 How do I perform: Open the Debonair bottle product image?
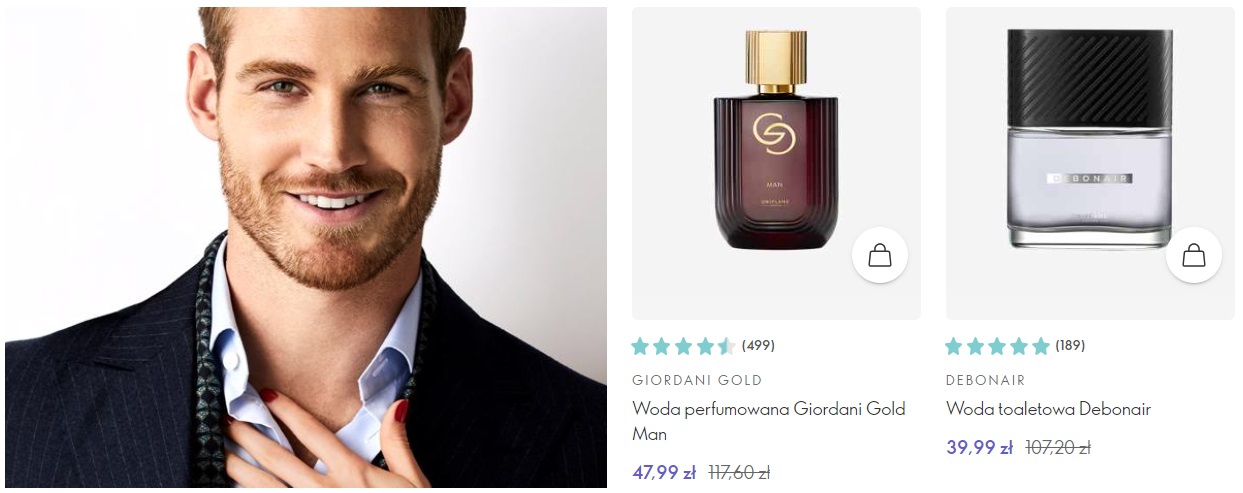coord(1089,140)
